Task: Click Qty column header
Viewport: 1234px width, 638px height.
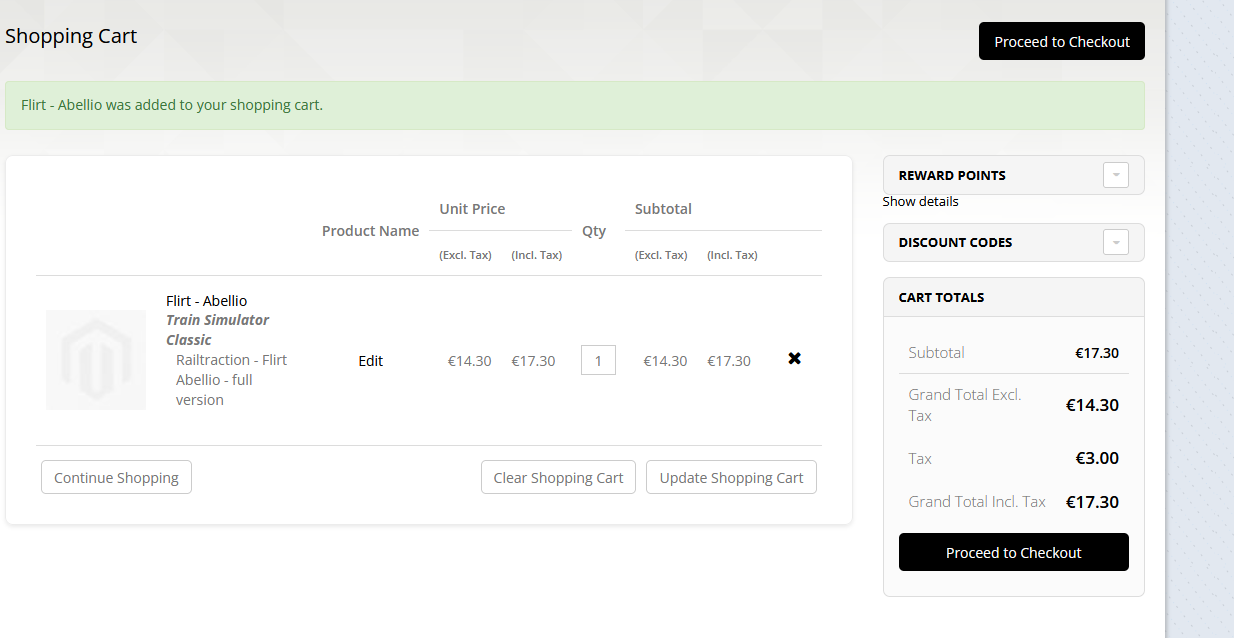Action: [594, 231]
